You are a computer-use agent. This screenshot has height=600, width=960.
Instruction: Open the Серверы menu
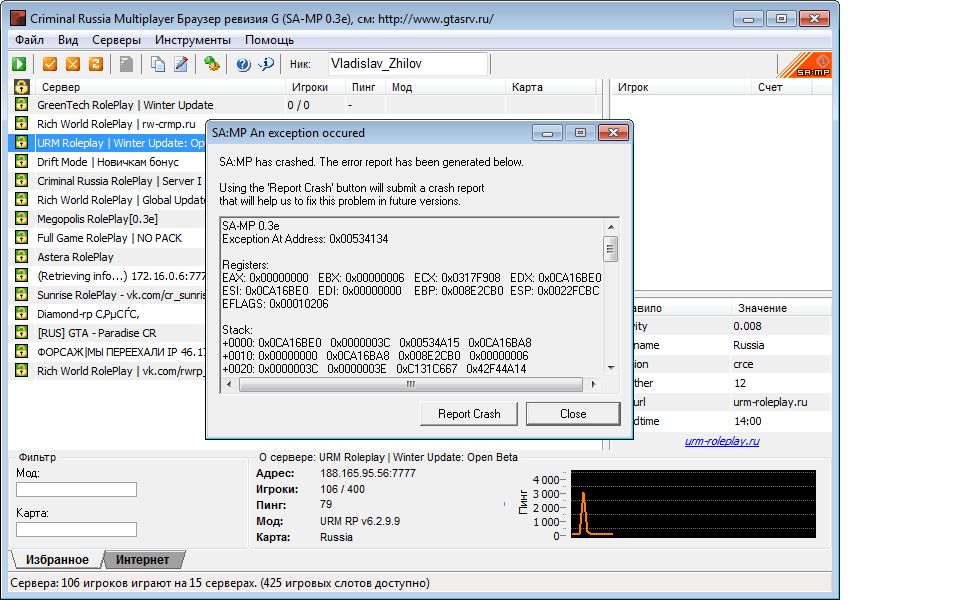coord(116,40)
